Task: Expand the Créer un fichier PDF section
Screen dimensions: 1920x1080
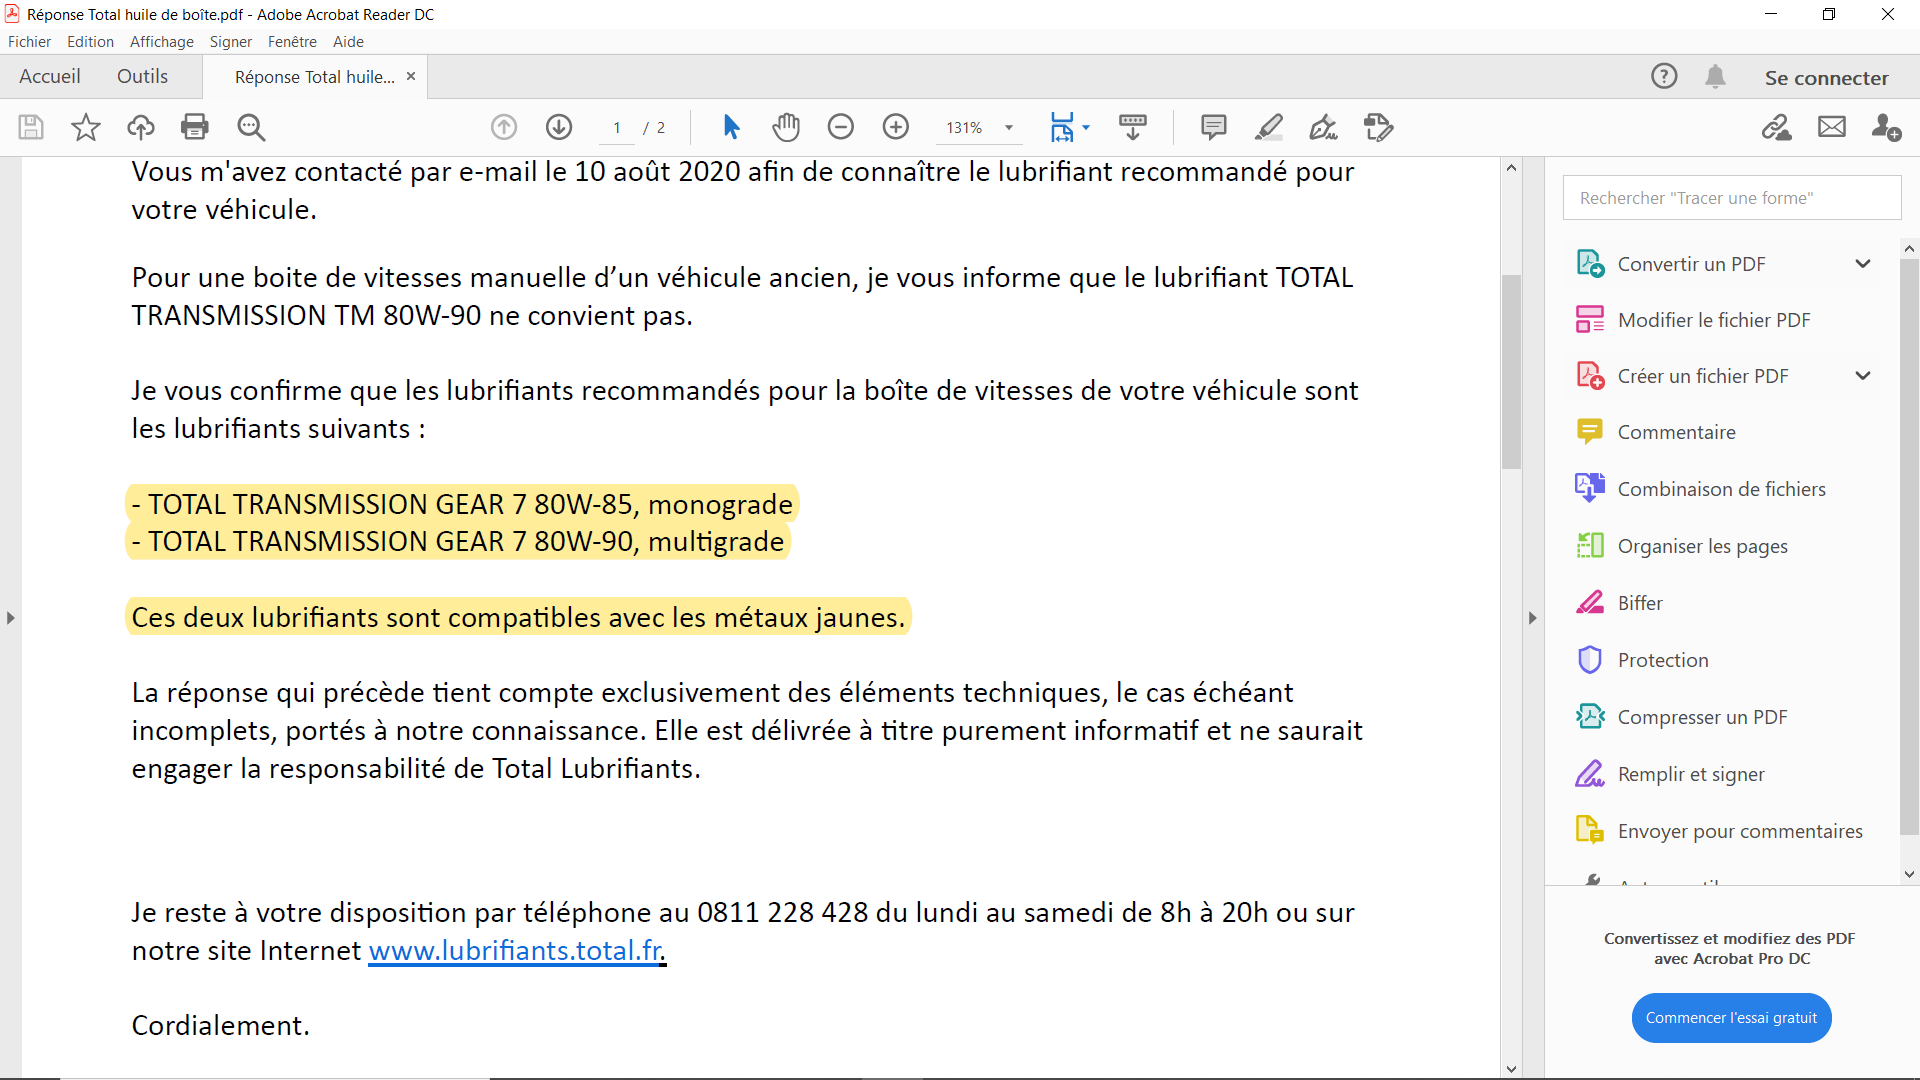Action: pyautogui.click(x=1862, y=376)
